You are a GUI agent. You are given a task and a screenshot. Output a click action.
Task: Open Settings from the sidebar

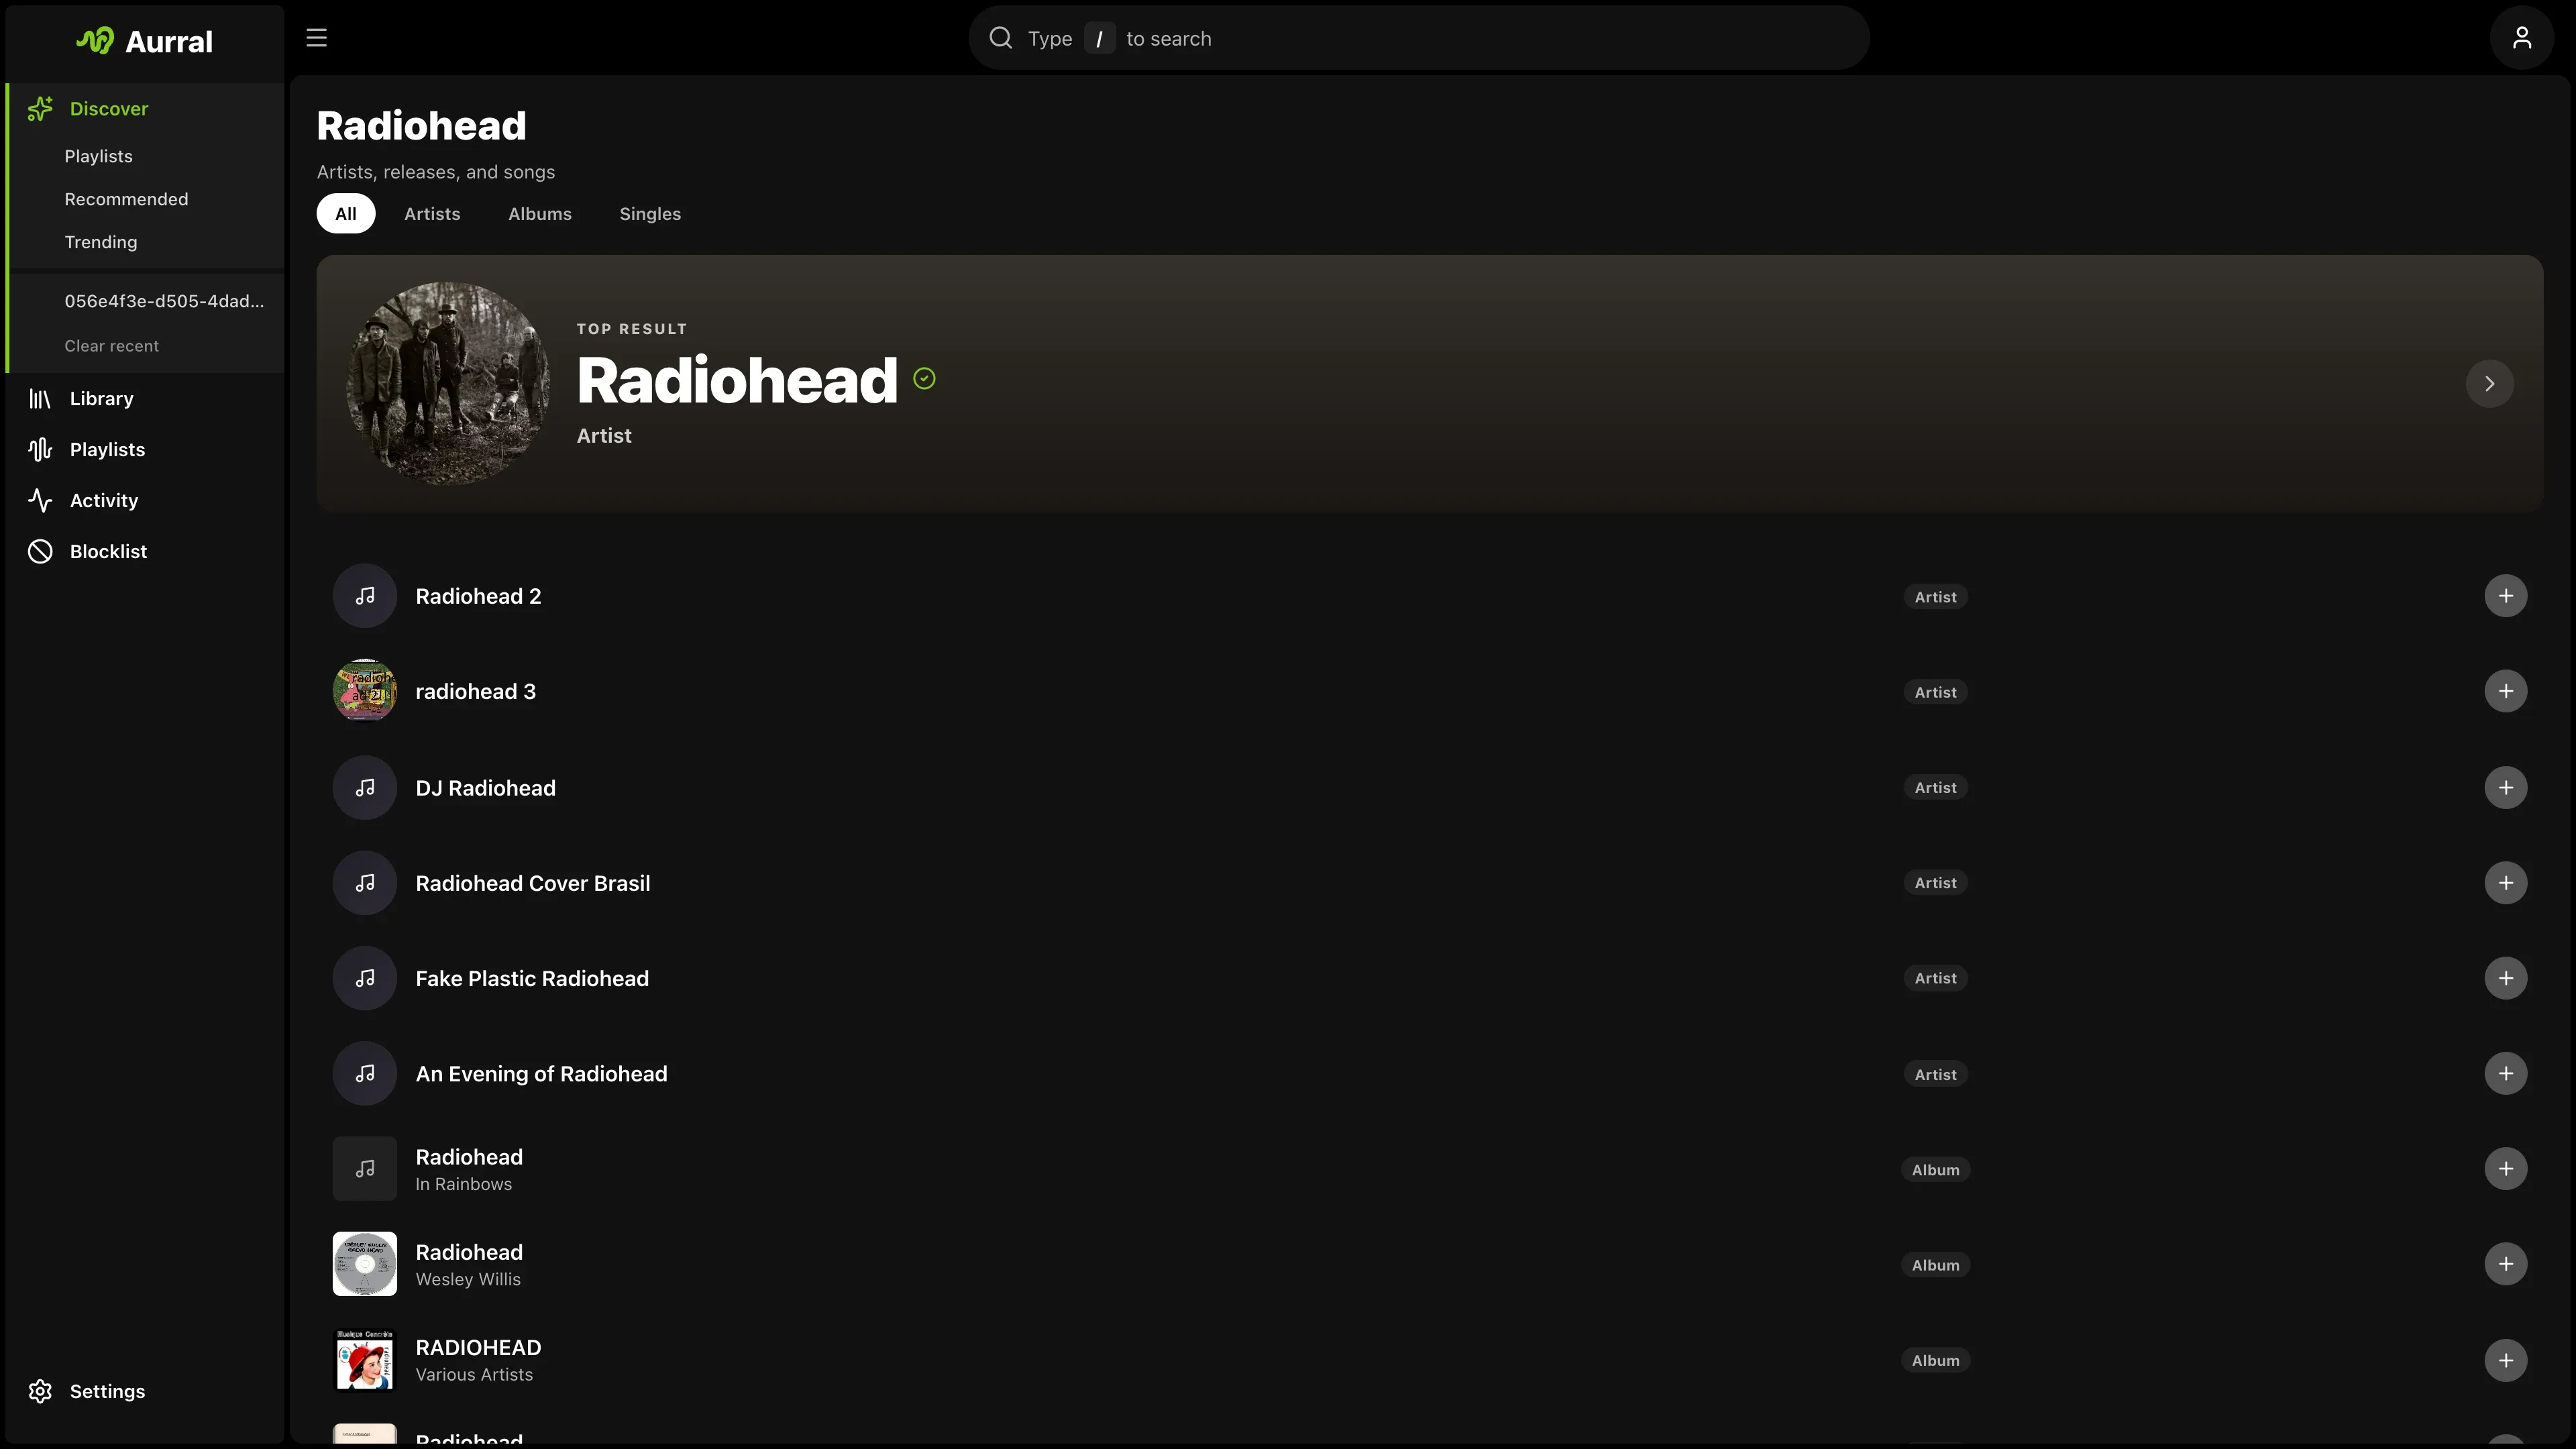(x=146, y=1392)
